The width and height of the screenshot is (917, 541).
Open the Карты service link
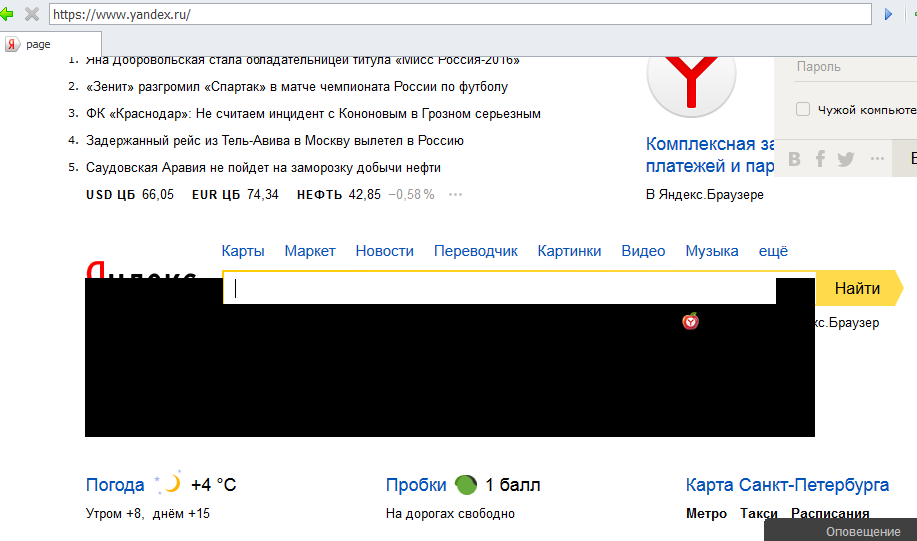click(243, 251)
